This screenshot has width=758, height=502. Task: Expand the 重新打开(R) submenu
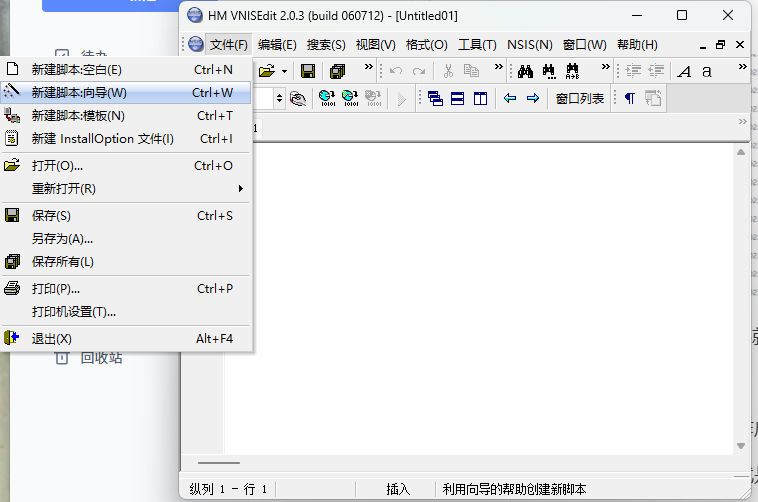point(126,189)
